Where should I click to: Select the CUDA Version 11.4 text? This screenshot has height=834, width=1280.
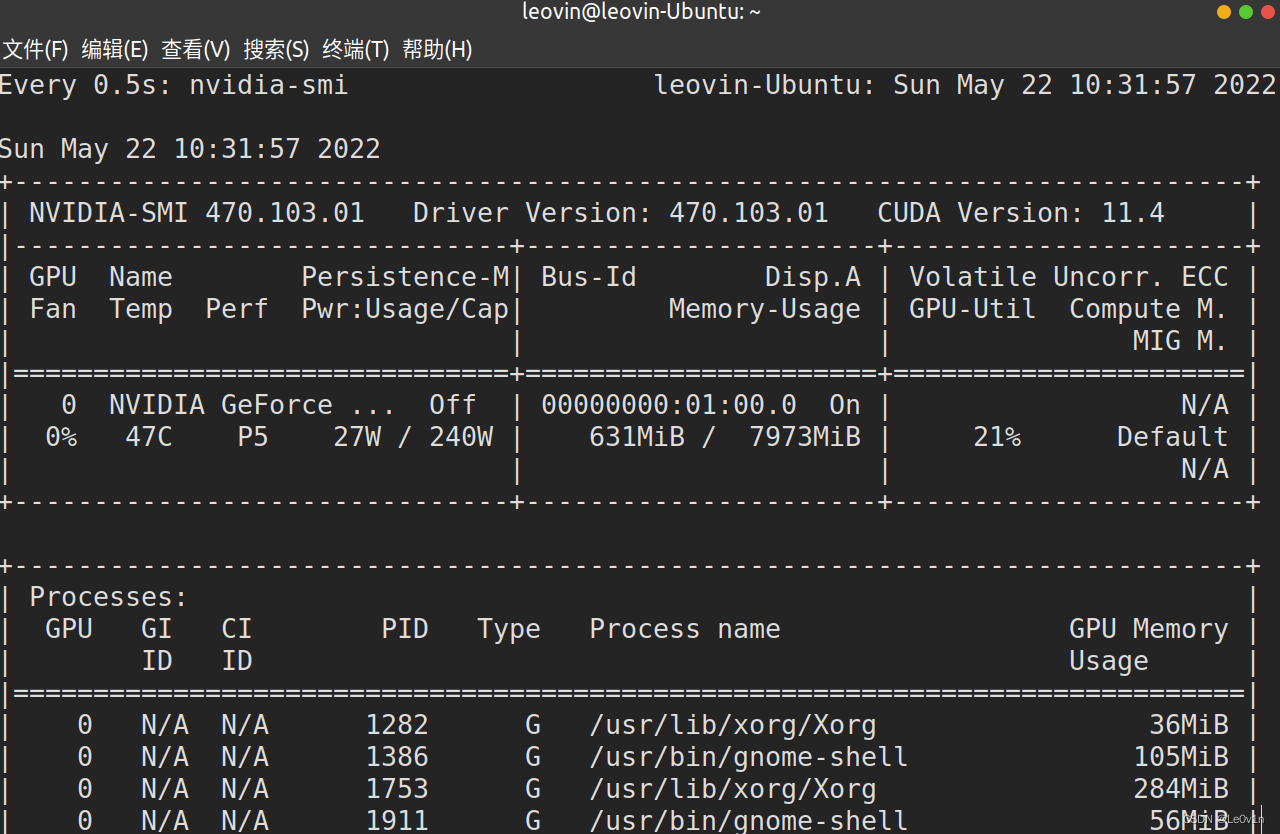pos(1020,212)
